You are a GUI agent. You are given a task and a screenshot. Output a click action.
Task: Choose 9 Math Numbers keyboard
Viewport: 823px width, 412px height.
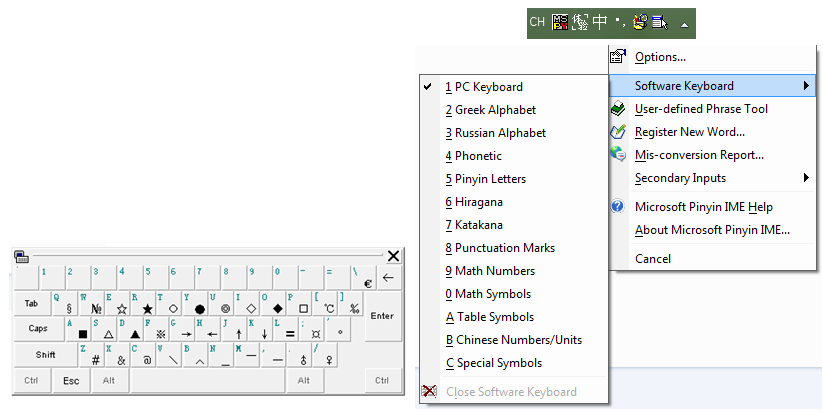490,271
